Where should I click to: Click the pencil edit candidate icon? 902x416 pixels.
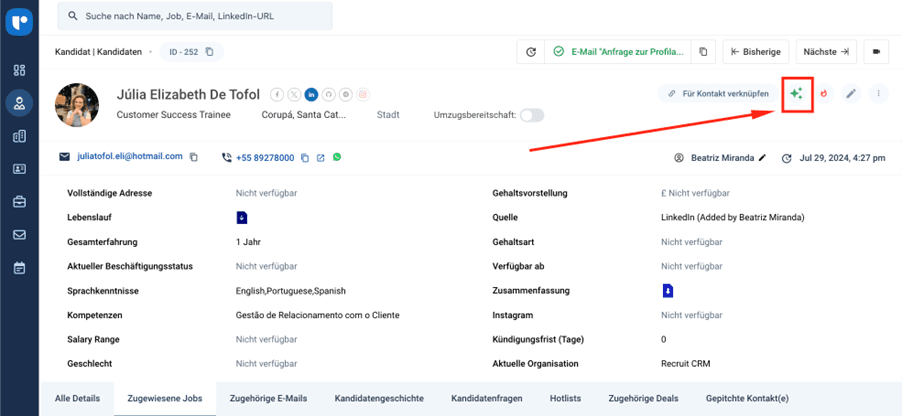[851, 93]
